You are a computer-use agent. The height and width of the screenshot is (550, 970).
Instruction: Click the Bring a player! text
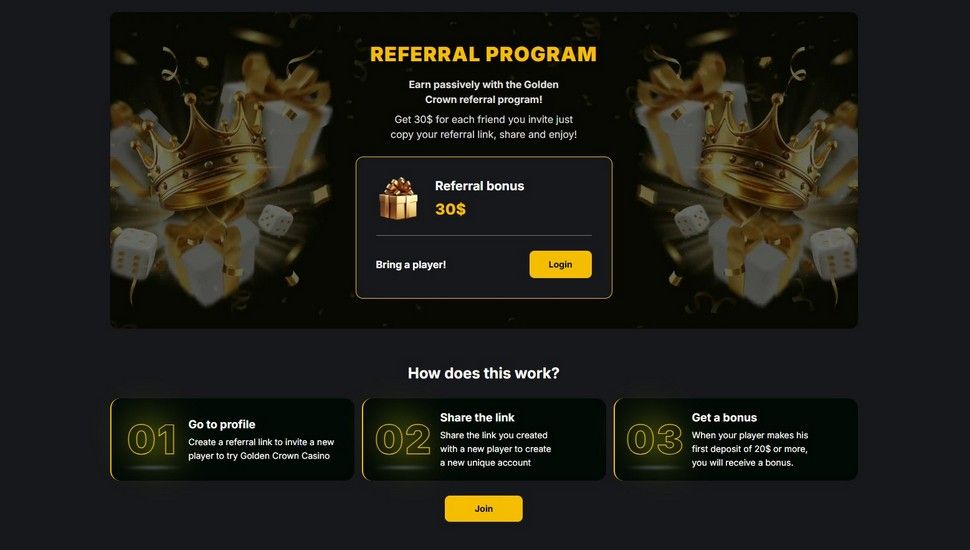pos(411,264)
